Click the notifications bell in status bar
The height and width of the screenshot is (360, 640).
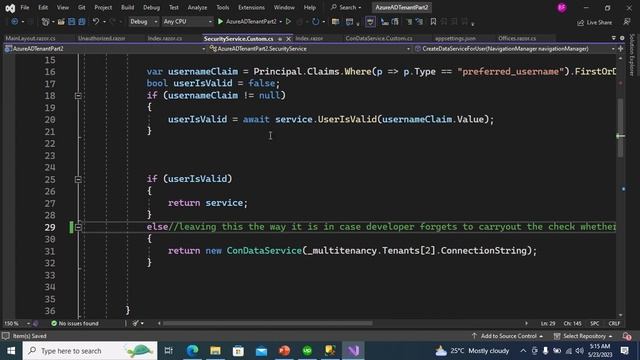[627, 336]
